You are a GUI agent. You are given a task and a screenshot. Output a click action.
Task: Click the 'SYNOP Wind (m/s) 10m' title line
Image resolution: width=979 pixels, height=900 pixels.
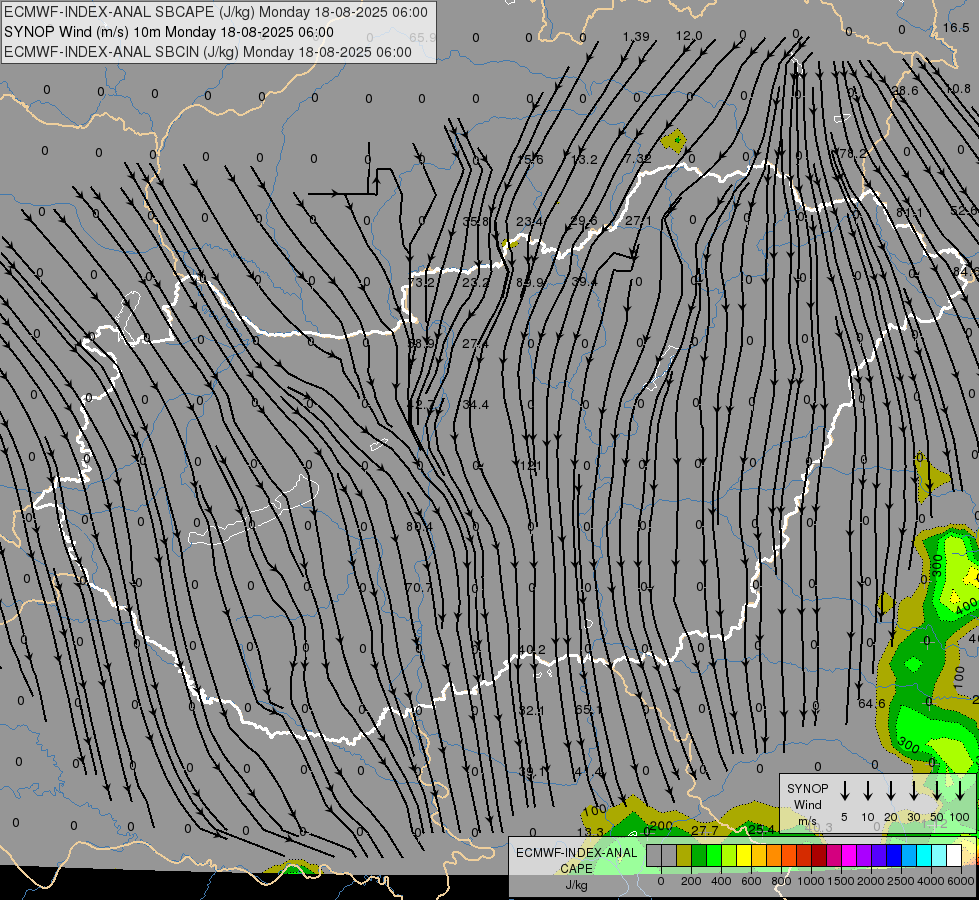pos(169,32)
